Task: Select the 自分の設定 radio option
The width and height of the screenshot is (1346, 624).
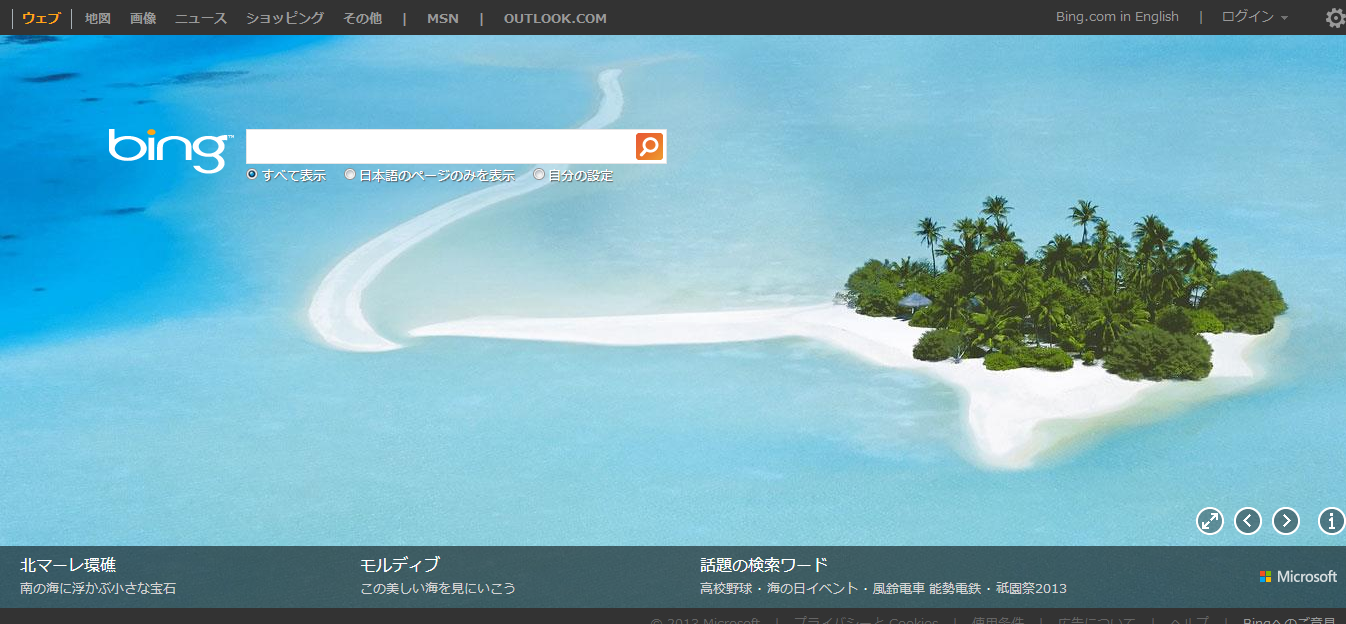Action: click(540, 175)
